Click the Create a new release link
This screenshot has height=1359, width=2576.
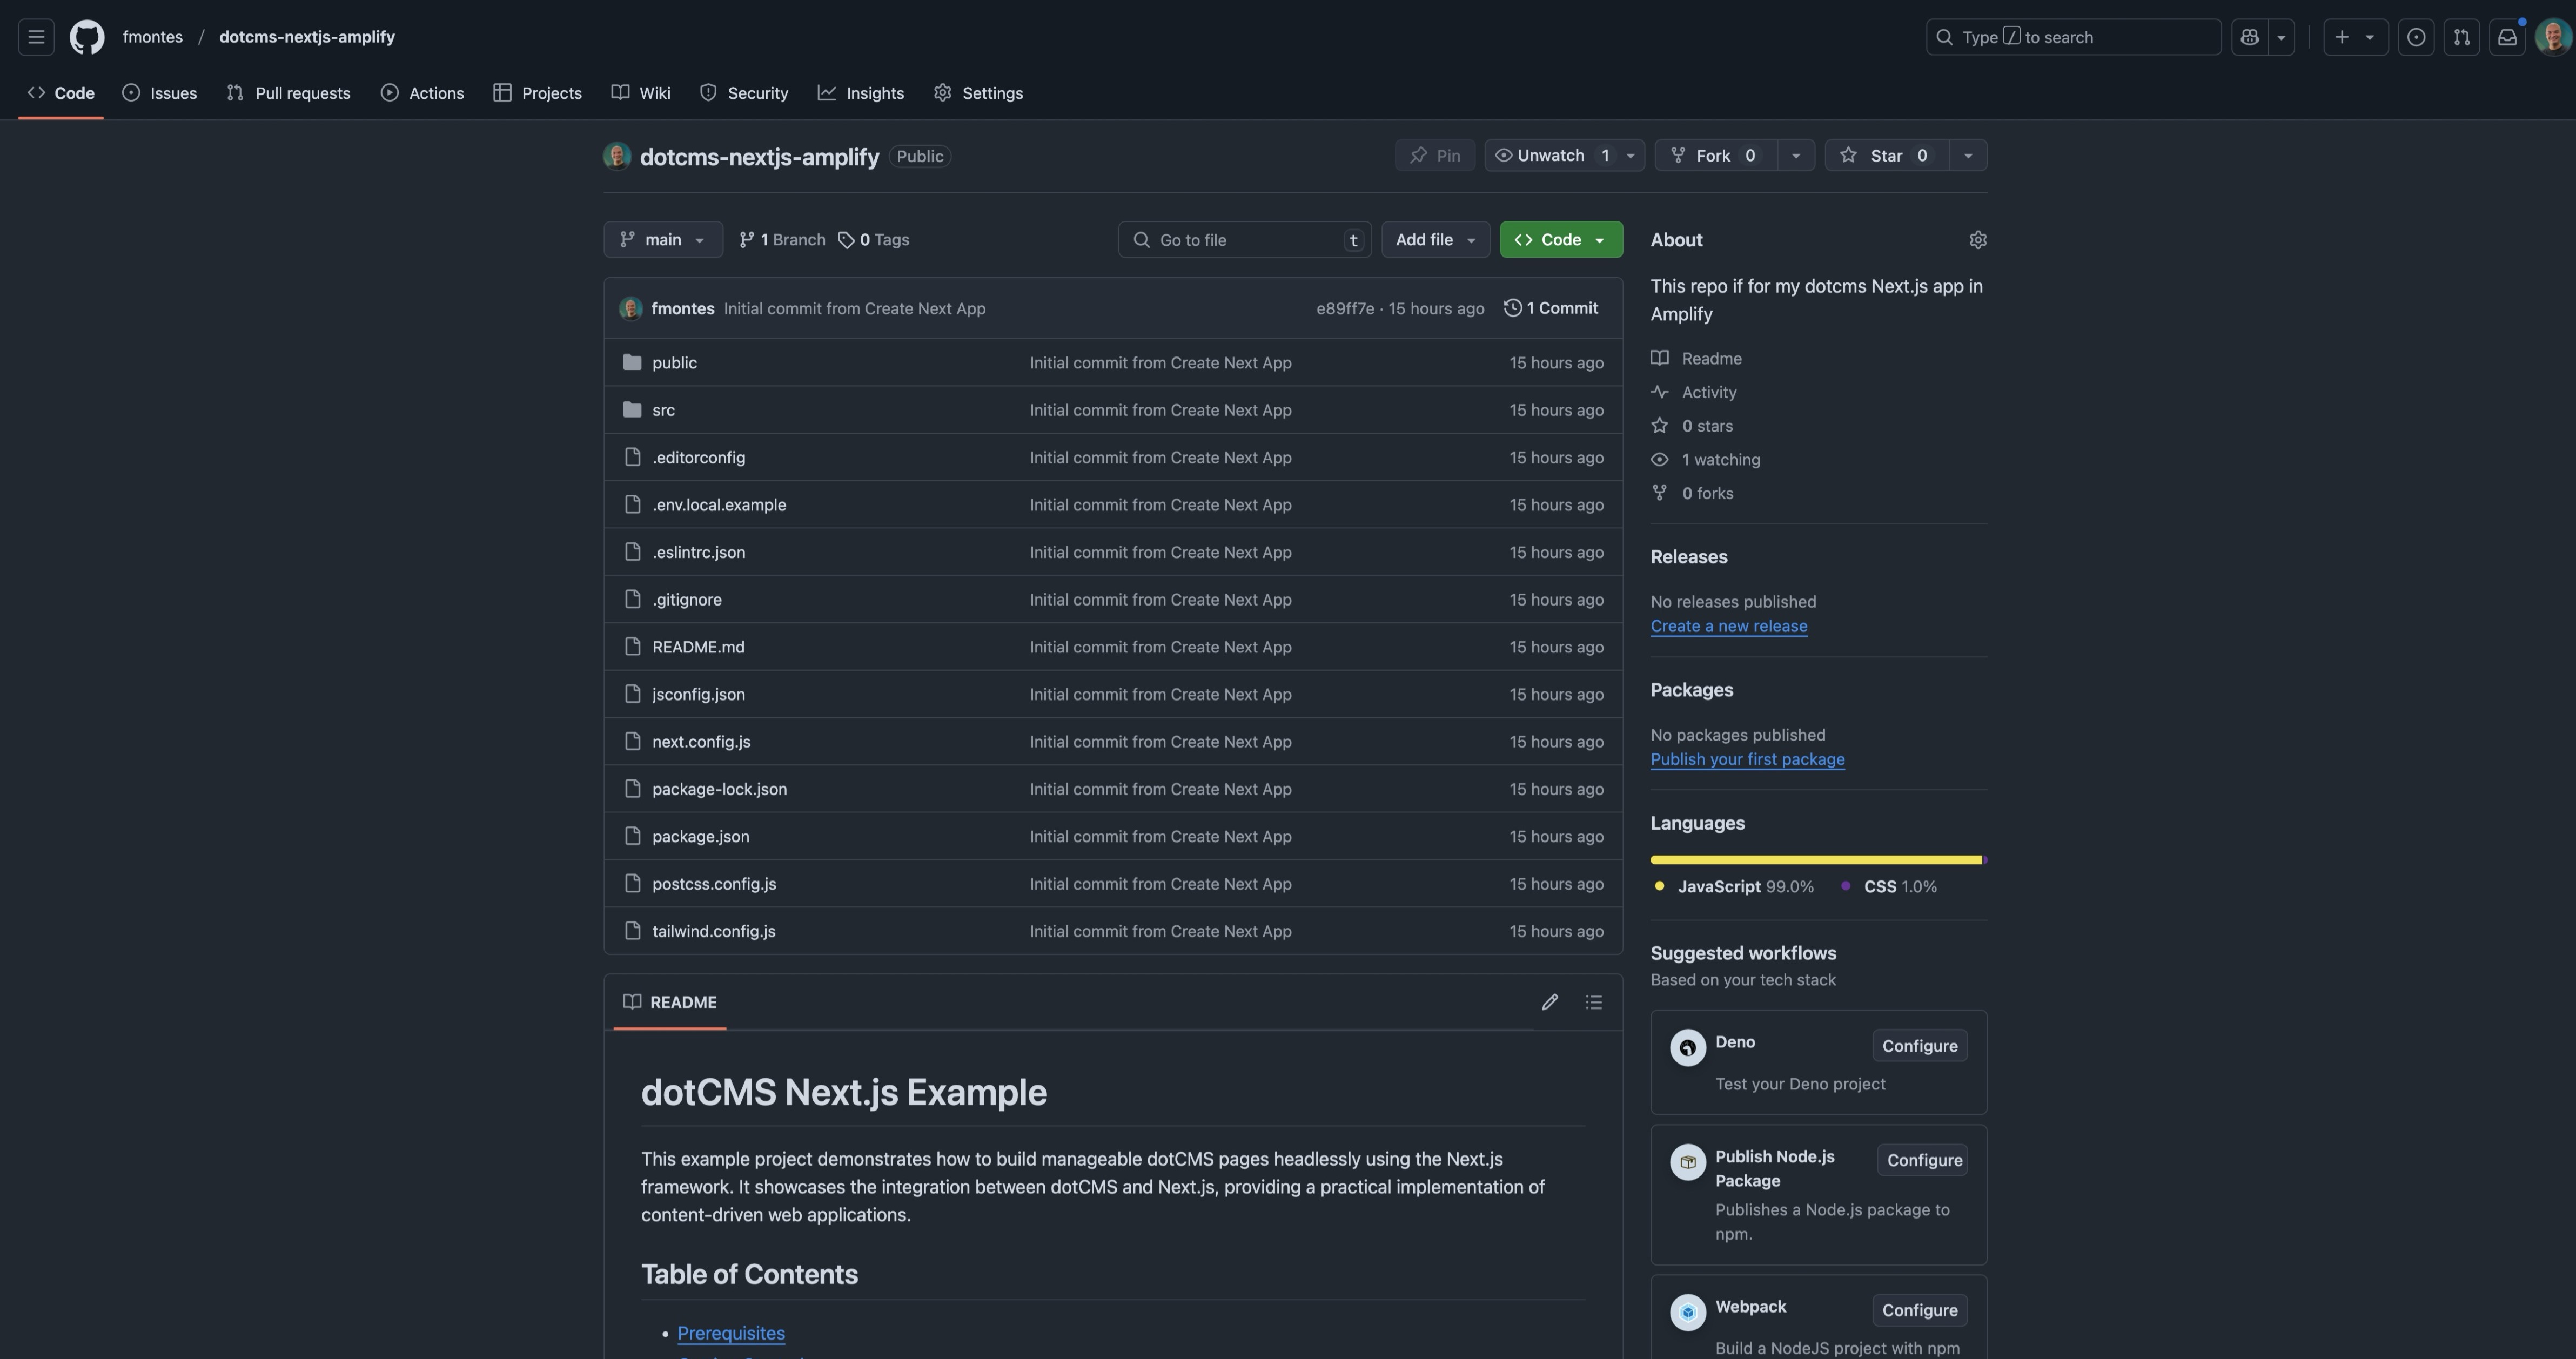click(x=1728, y=625)
